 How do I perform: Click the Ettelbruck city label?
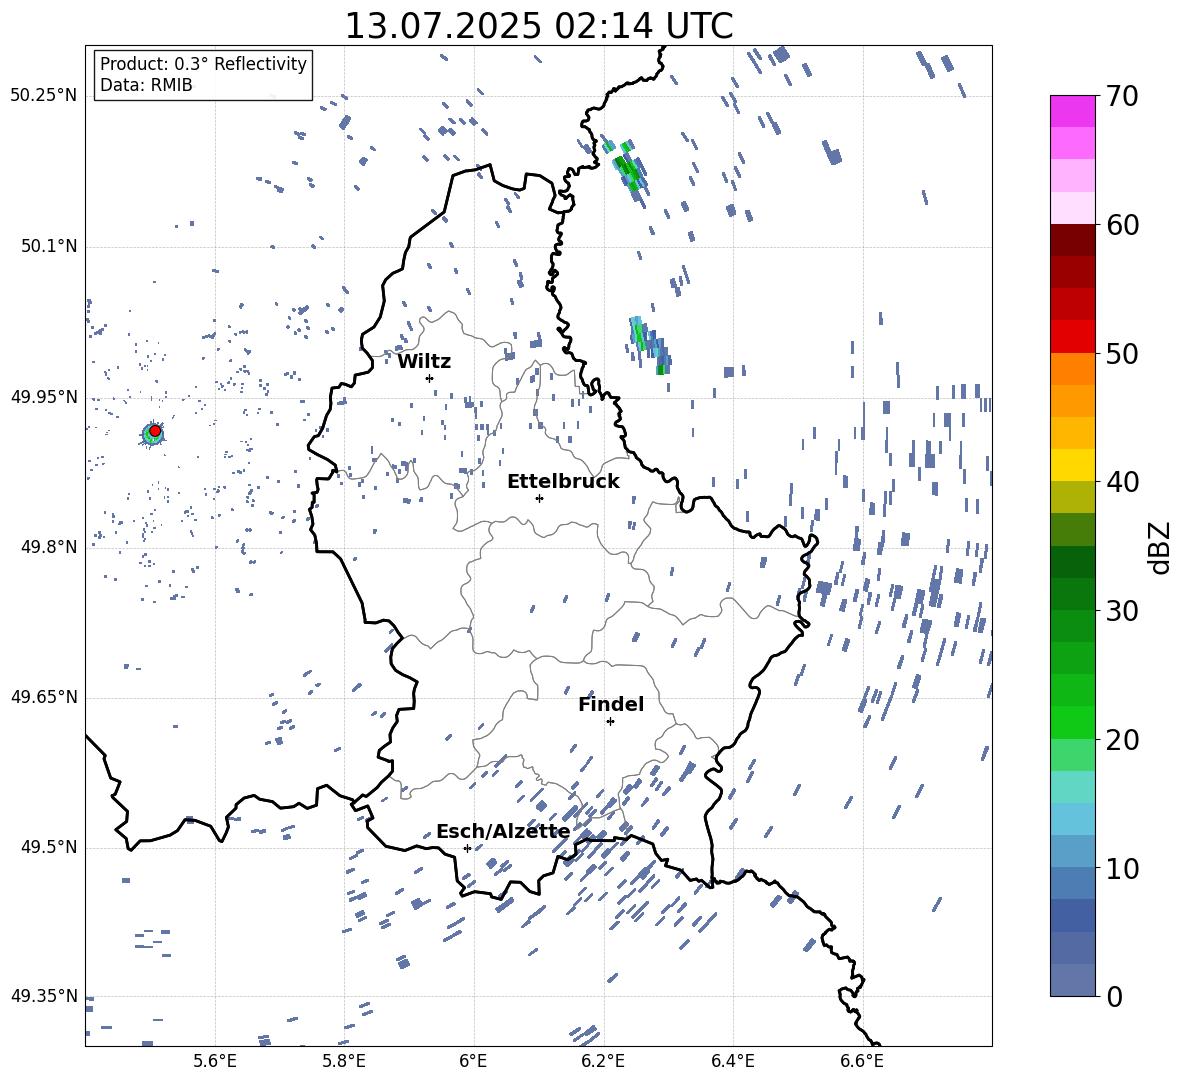563,482
